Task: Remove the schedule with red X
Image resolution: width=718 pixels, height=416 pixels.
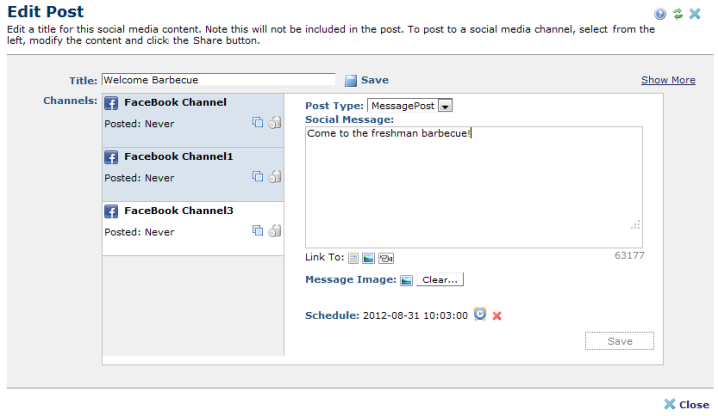Action: tap(497, 316)
